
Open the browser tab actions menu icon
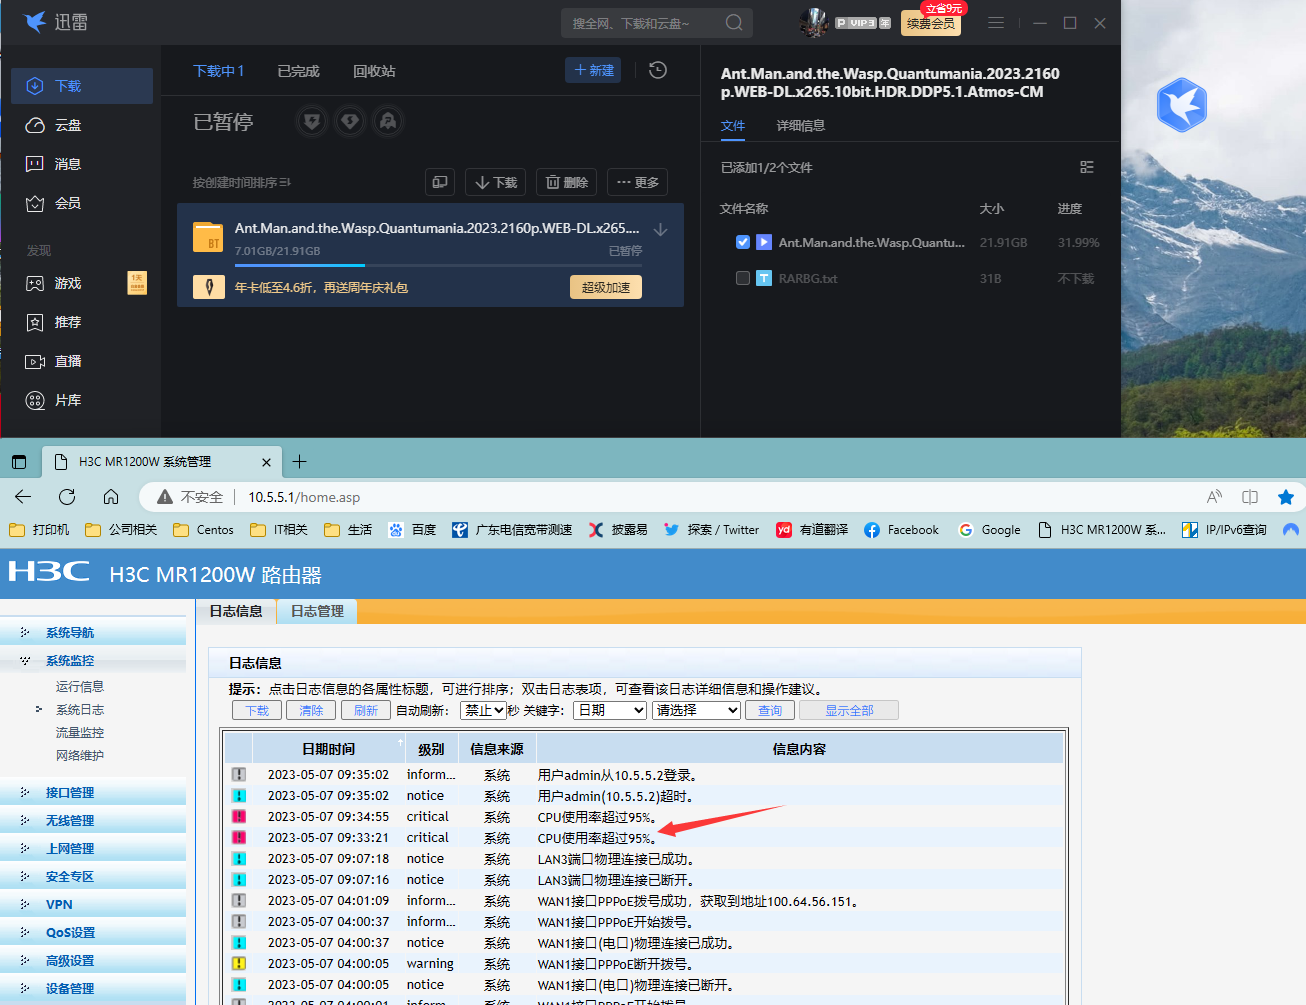click(19, 462)
